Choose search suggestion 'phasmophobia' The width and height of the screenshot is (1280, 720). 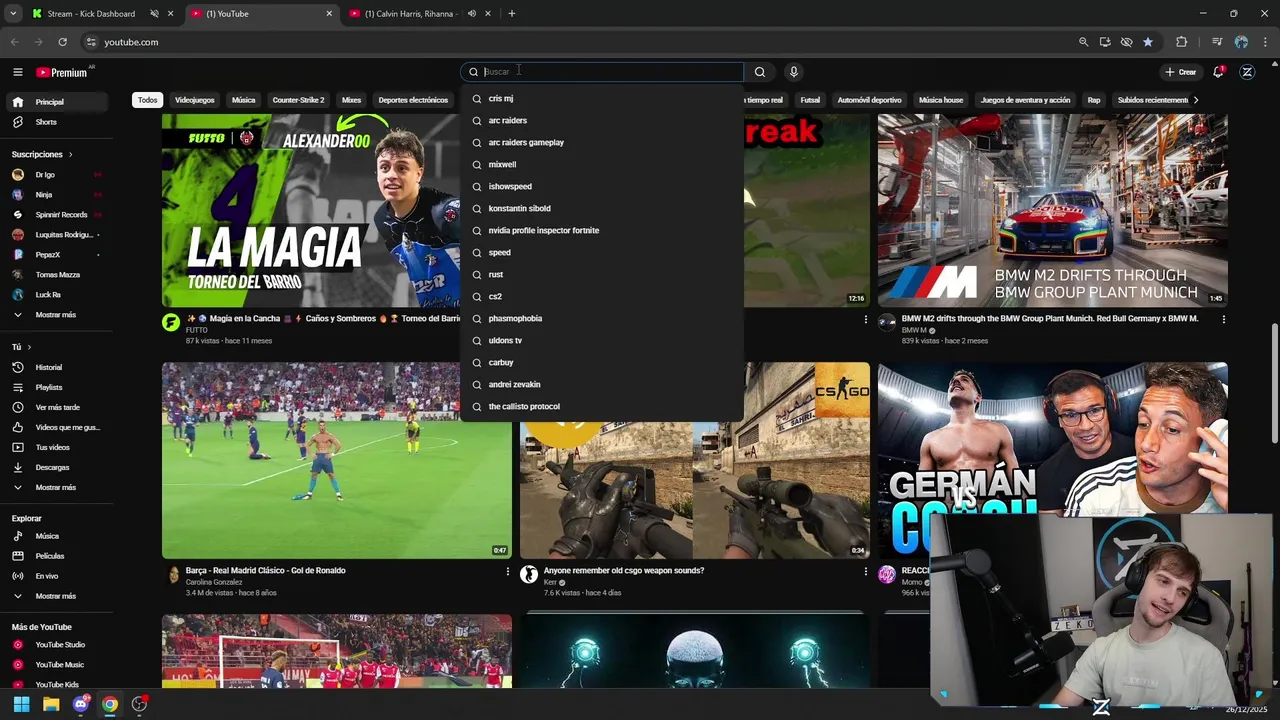click(602, 319)
